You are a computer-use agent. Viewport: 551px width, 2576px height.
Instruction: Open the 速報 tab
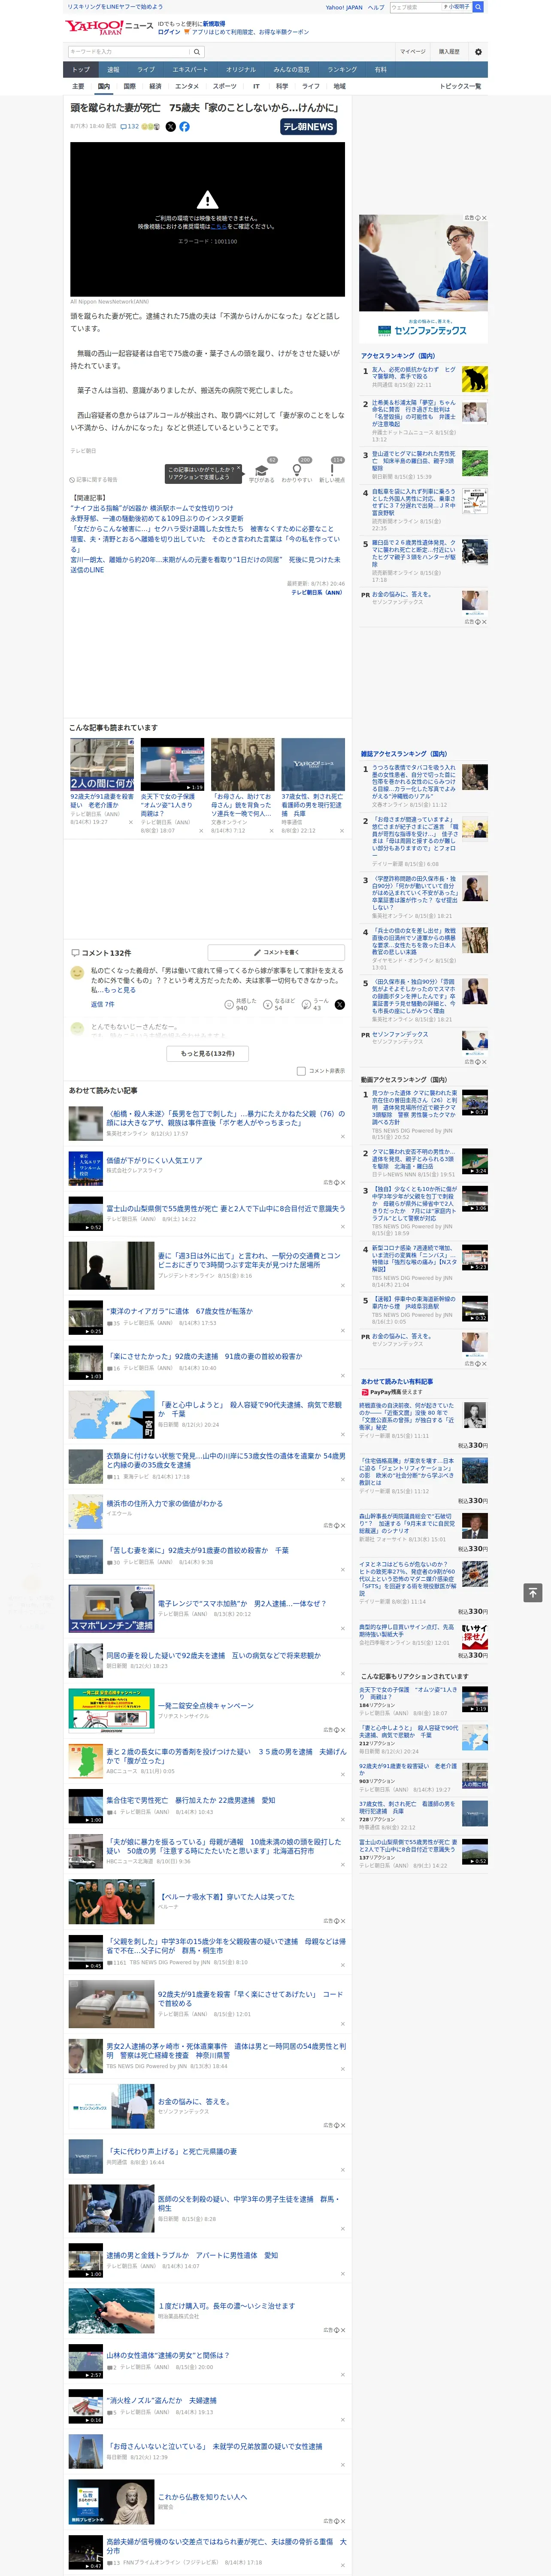pos(113,70)
